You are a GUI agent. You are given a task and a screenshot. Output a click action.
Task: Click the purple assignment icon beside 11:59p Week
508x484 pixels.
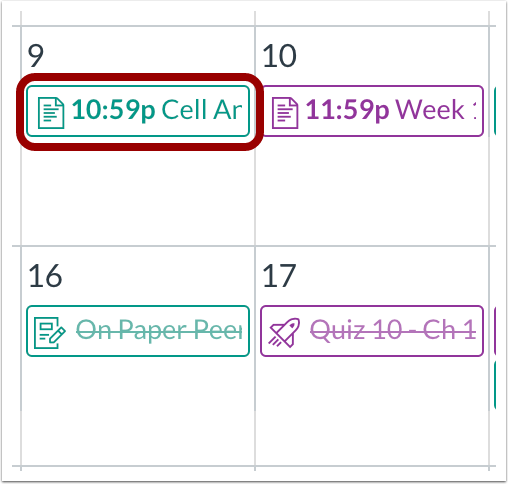pos(285,113)
